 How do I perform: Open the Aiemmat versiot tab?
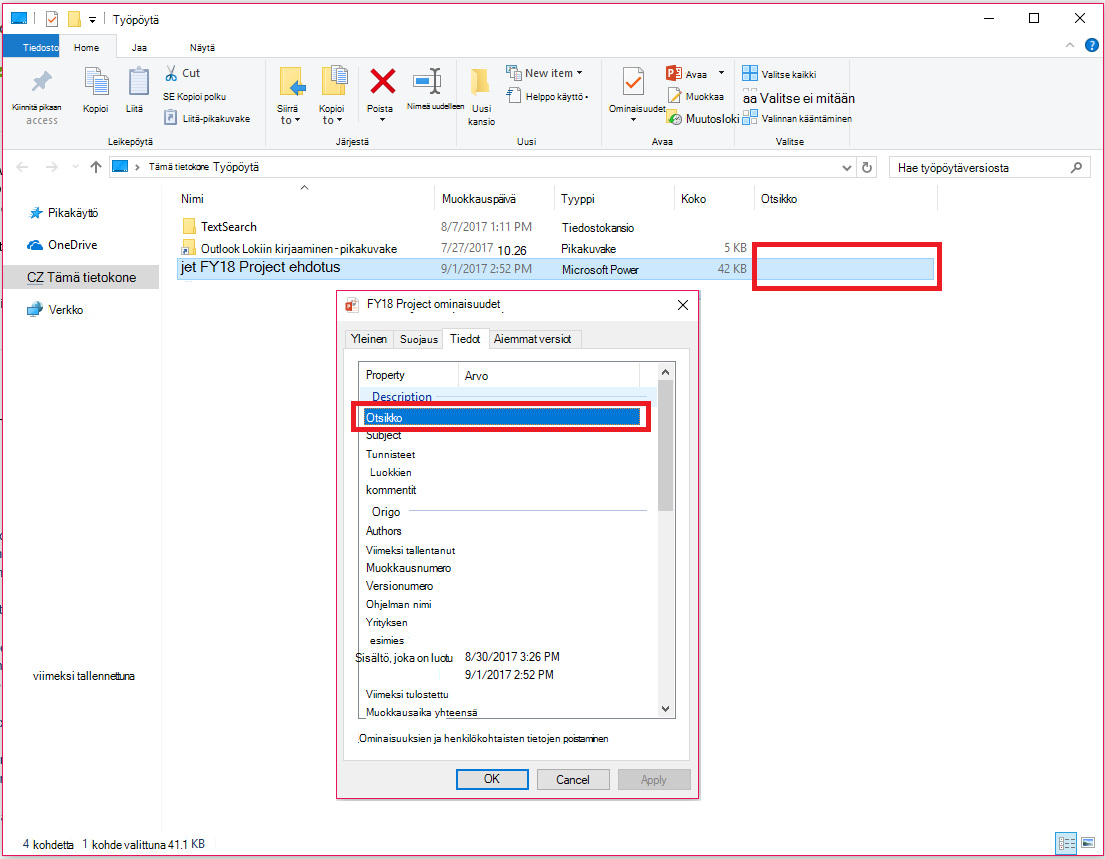tap(533, 339)
